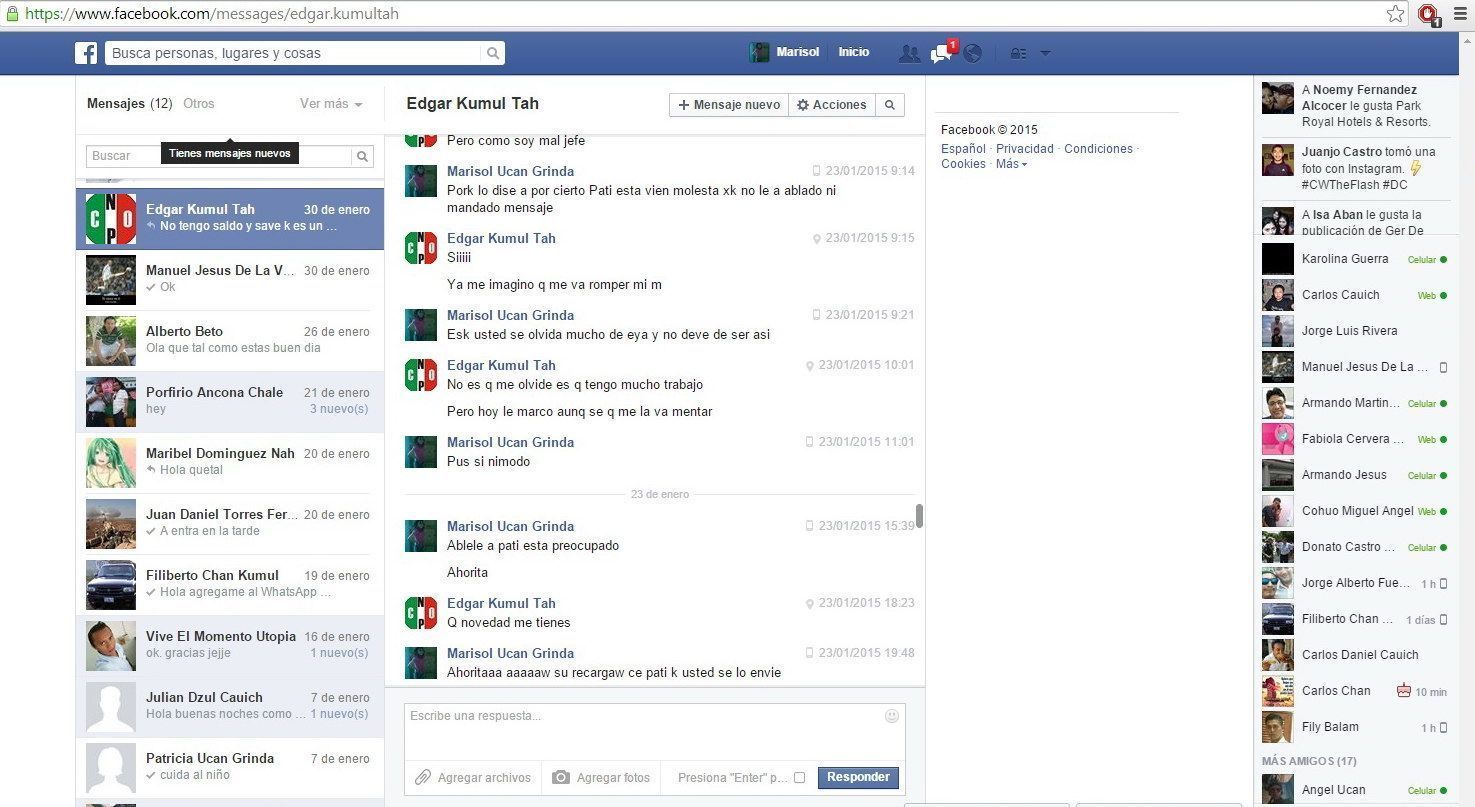
Task: Click the red ad-blocker extension icon
Action: pos(1428,14)
